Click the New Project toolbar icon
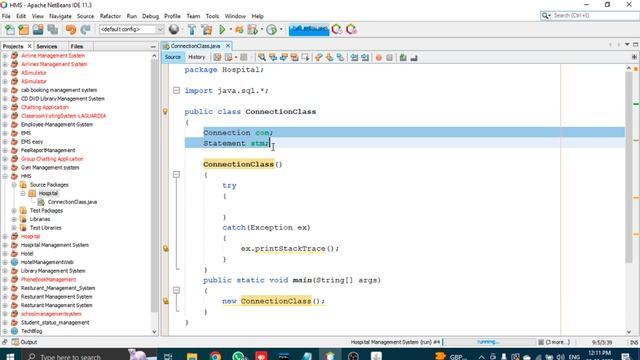The image size is (640, 360). 24,29
